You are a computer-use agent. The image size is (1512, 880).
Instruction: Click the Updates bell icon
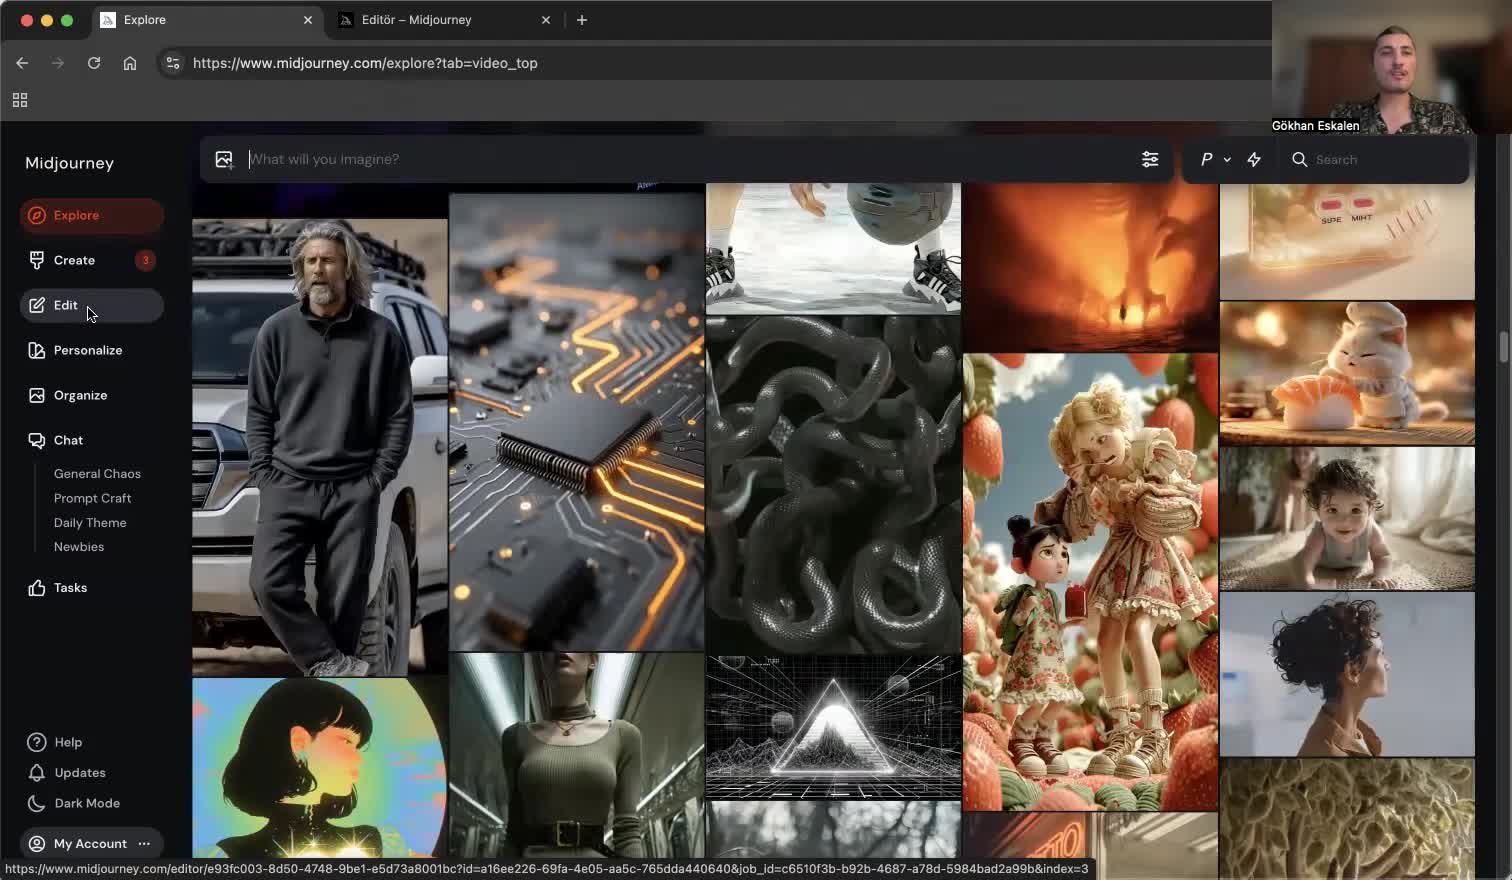coord(37,773)
